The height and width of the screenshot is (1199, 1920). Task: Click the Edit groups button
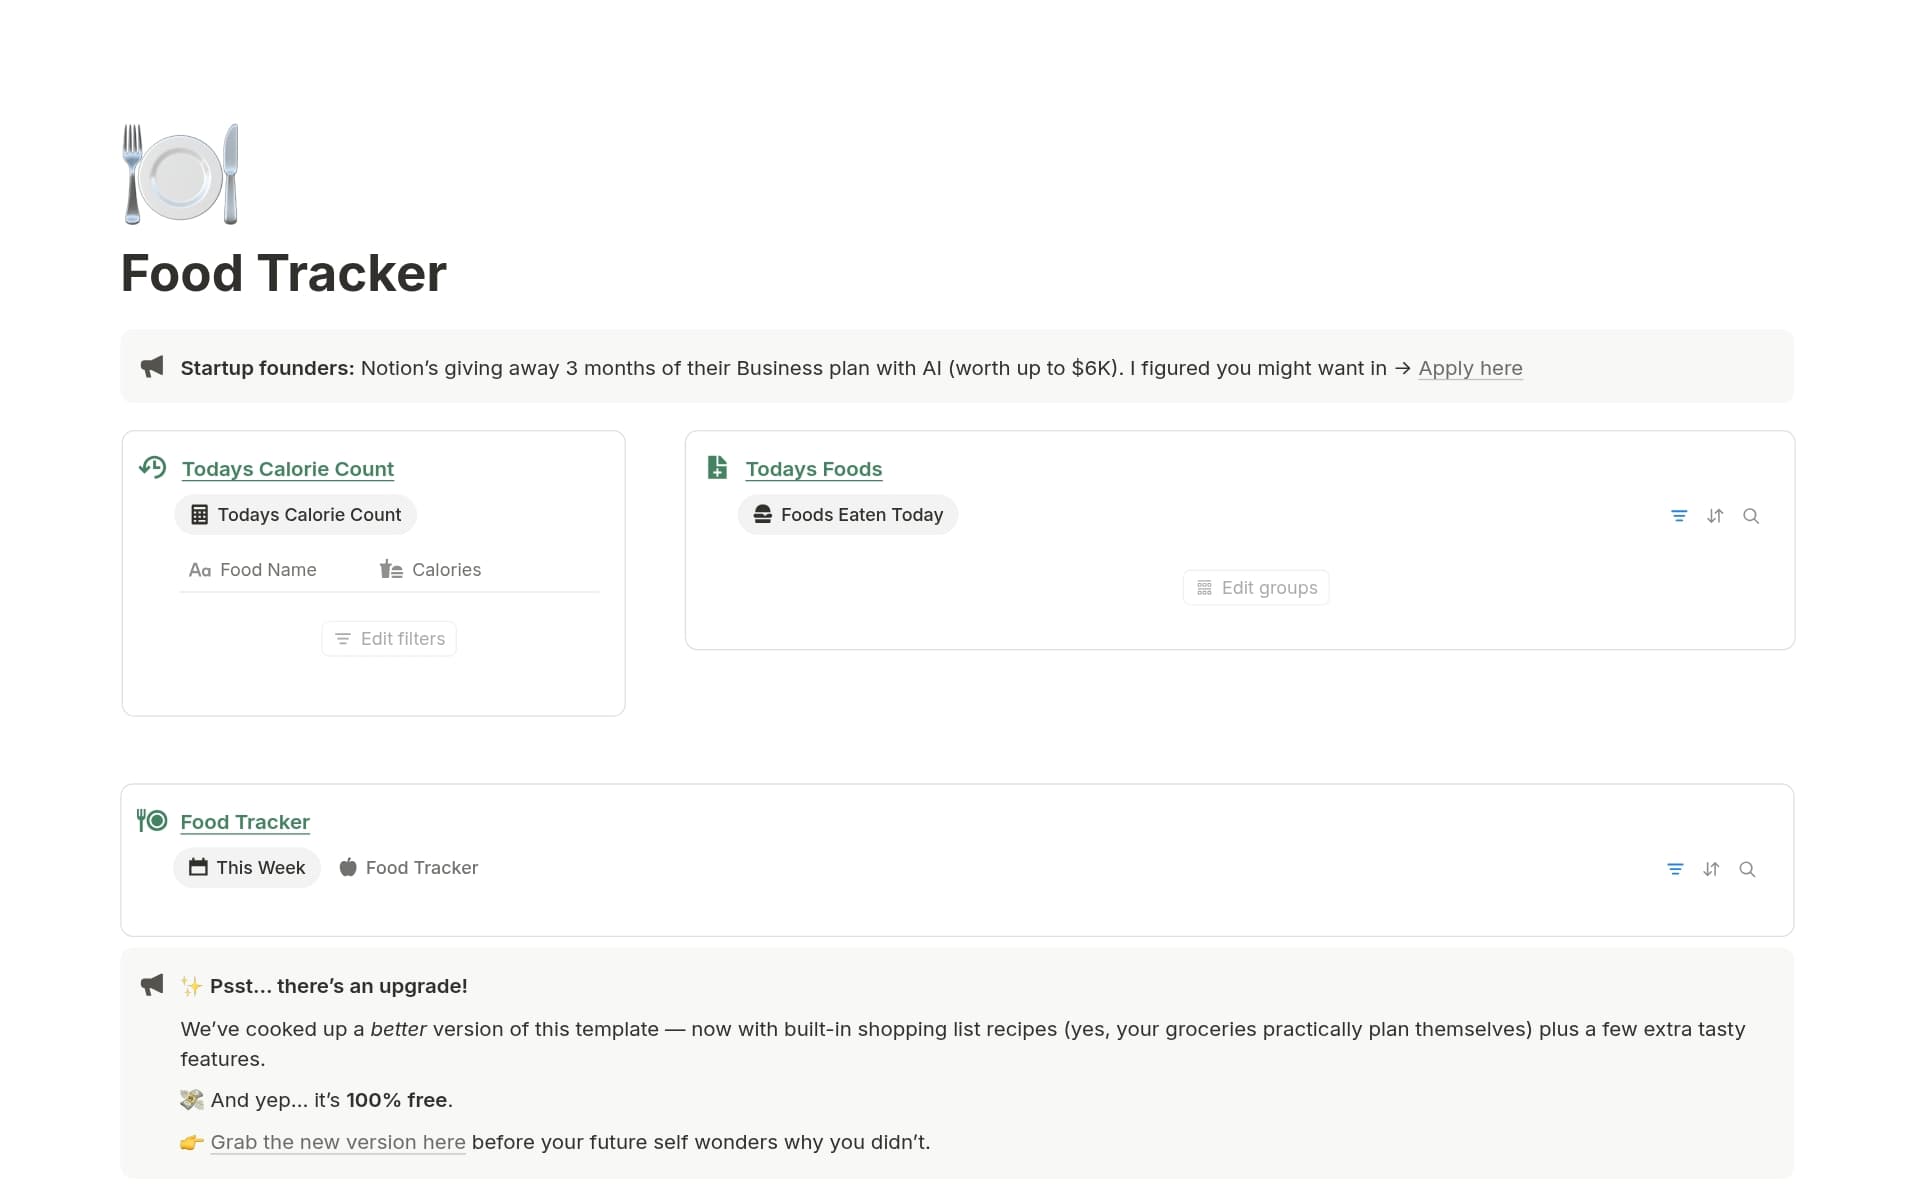(1255, 587)
